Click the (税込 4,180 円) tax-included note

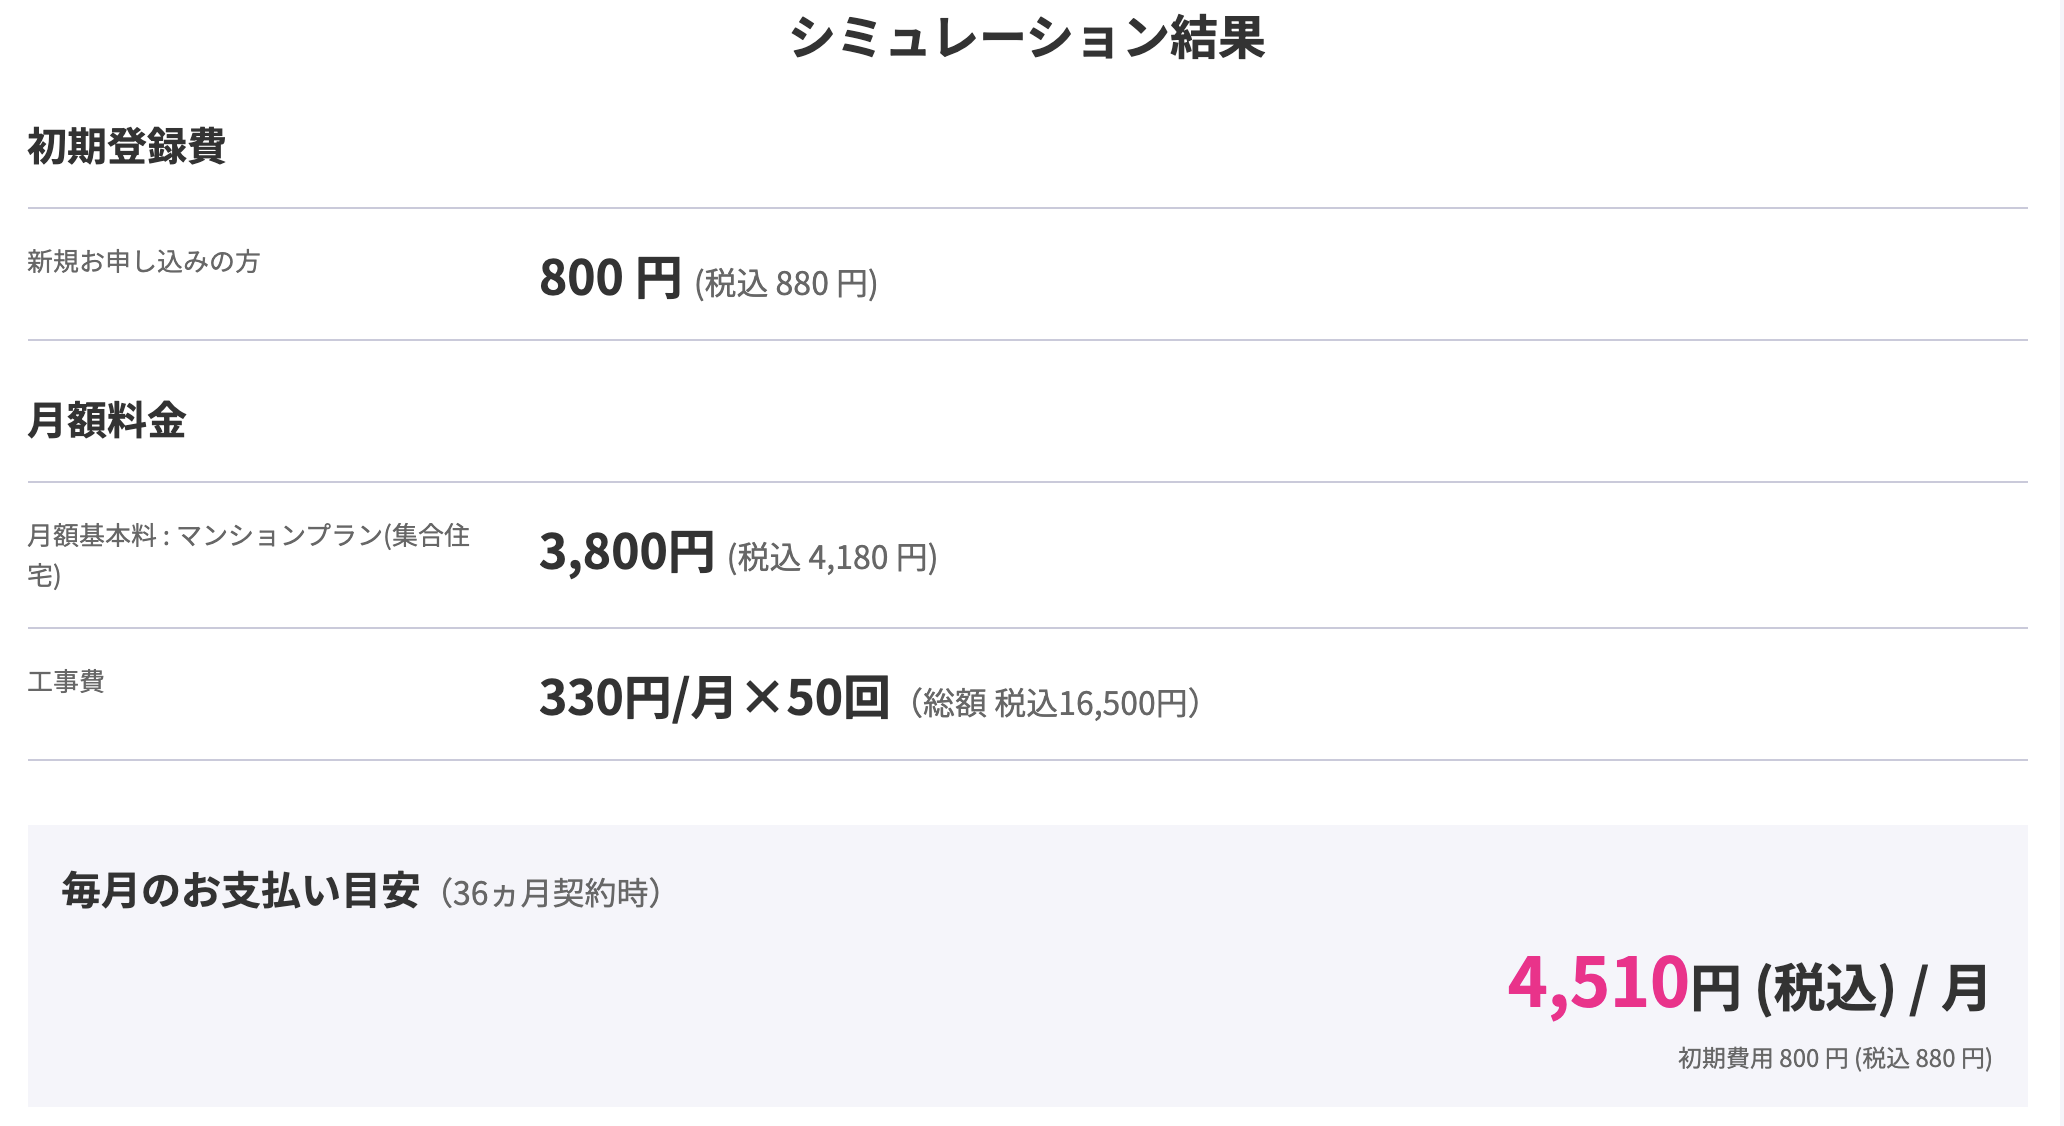tap(832, 558)
